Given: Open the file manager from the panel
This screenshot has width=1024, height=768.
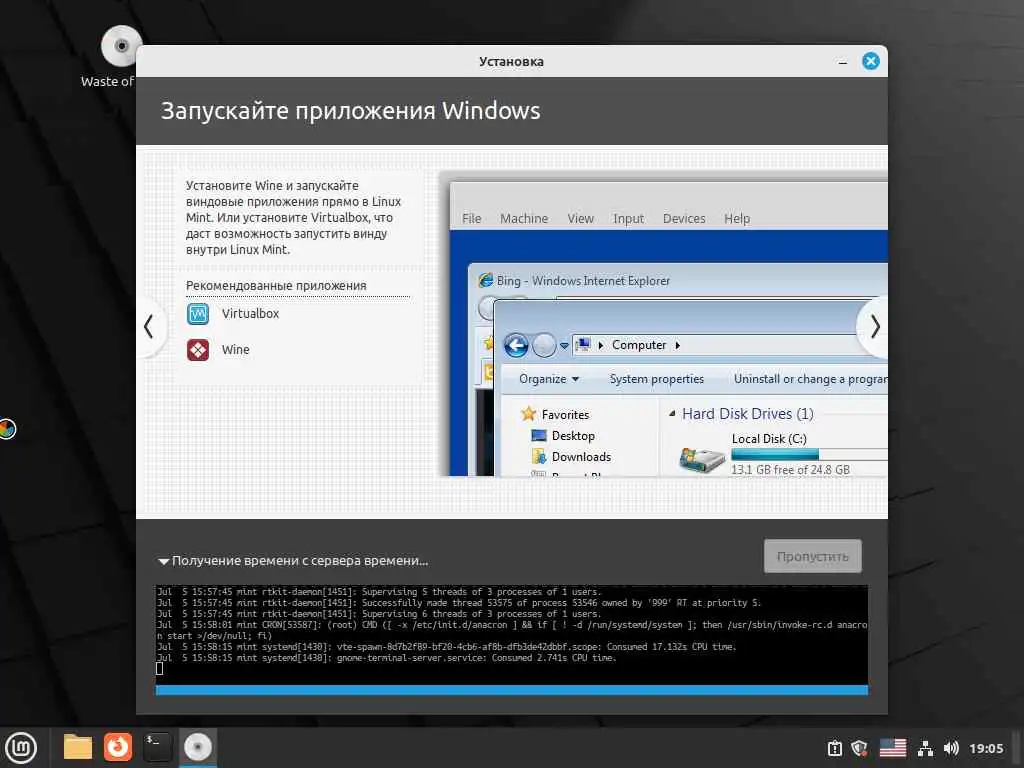Looking at the screenshot, I should (78, 747).
